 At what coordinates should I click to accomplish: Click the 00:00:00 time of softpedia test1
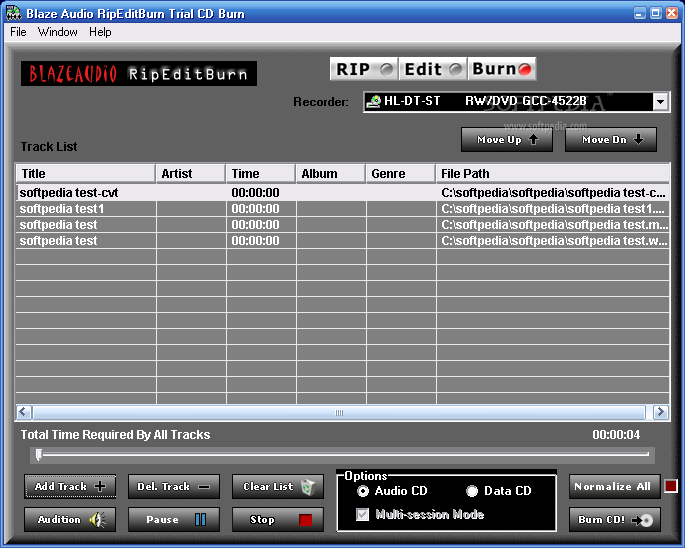256,209
